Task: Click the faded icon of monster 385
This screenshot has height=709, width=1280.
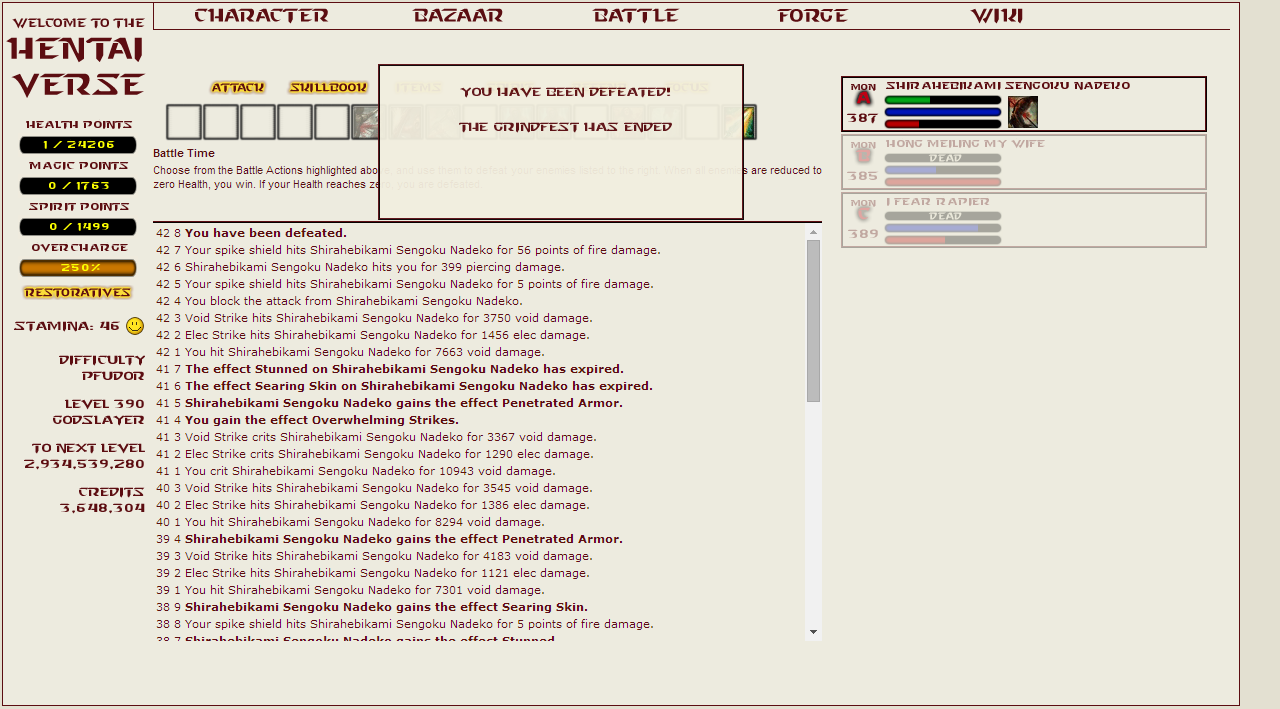Action: pyautogui.click(x=863, y=157)
